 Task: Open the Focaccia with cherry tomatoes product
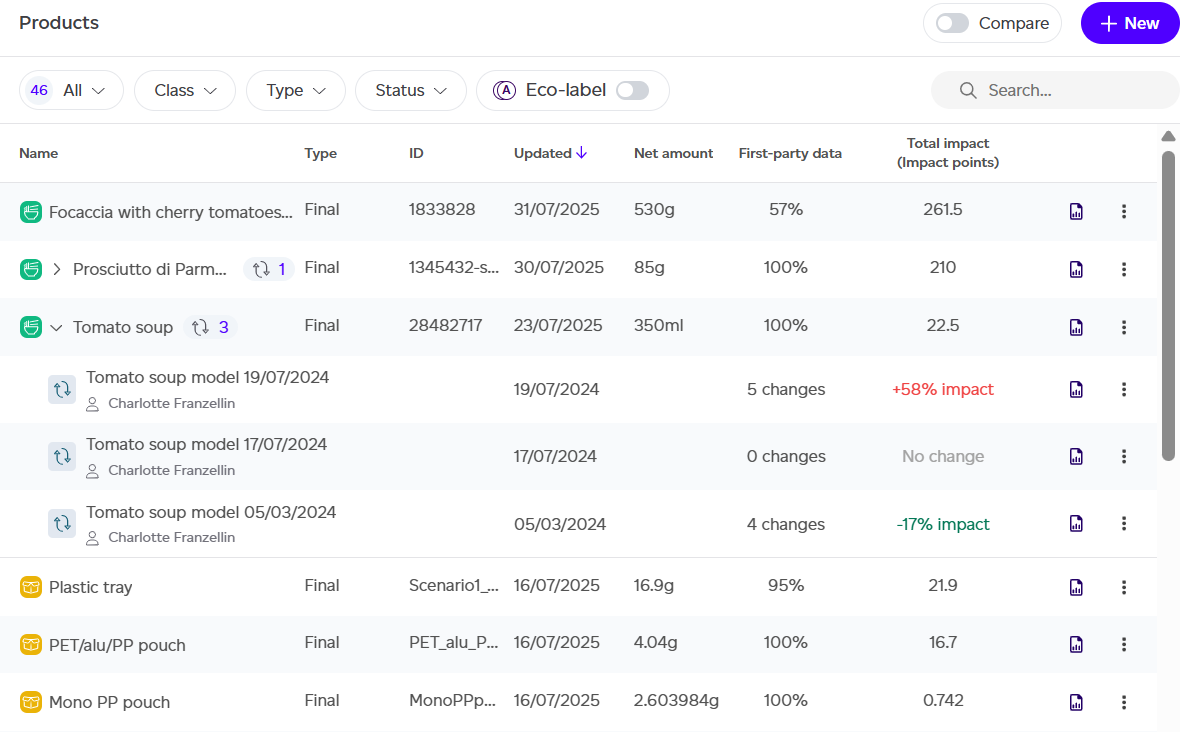tap(171, 212)
